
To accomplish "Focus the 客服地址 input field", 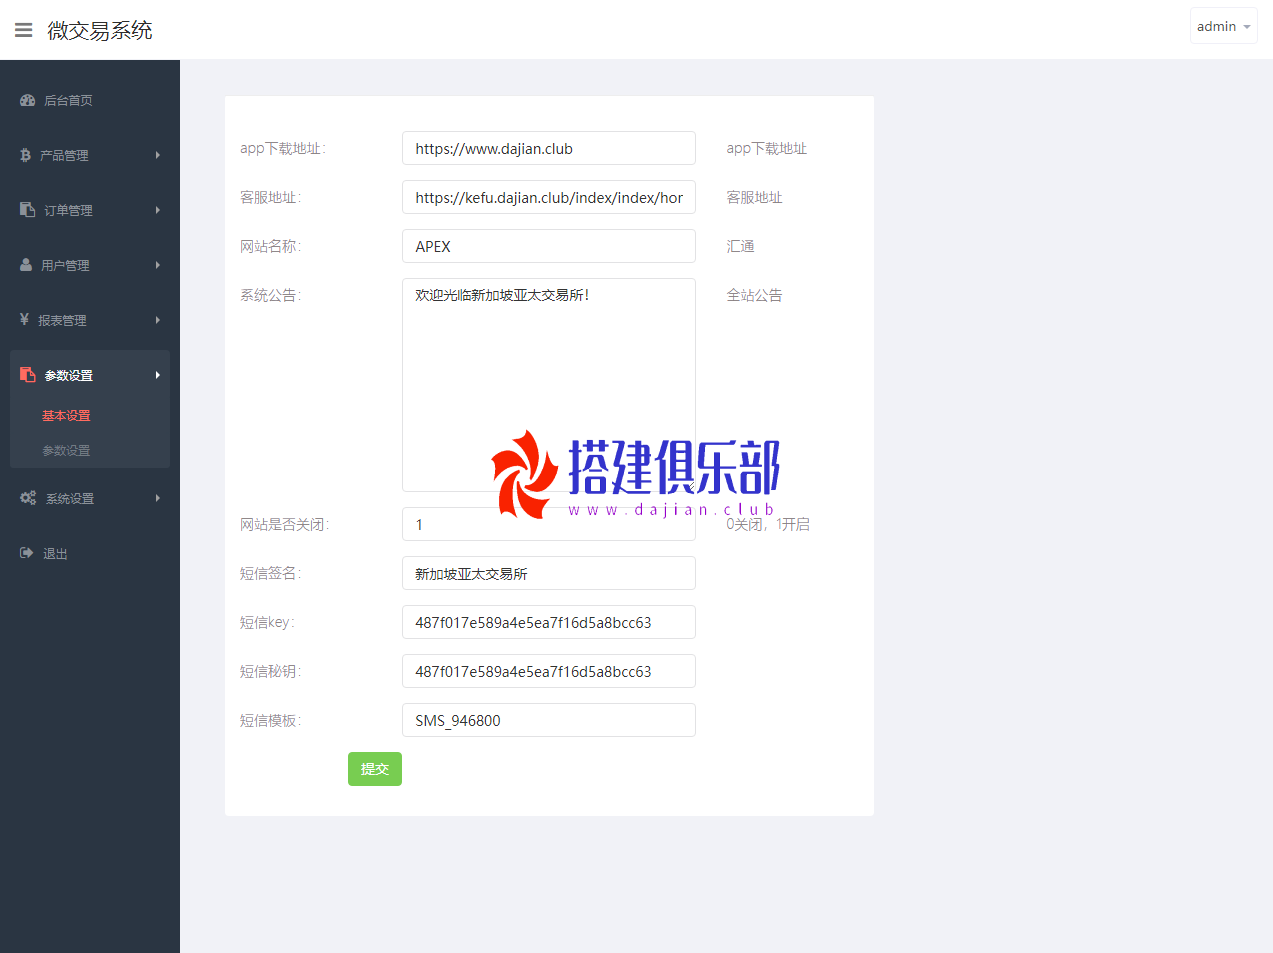I will pos(549,197).
